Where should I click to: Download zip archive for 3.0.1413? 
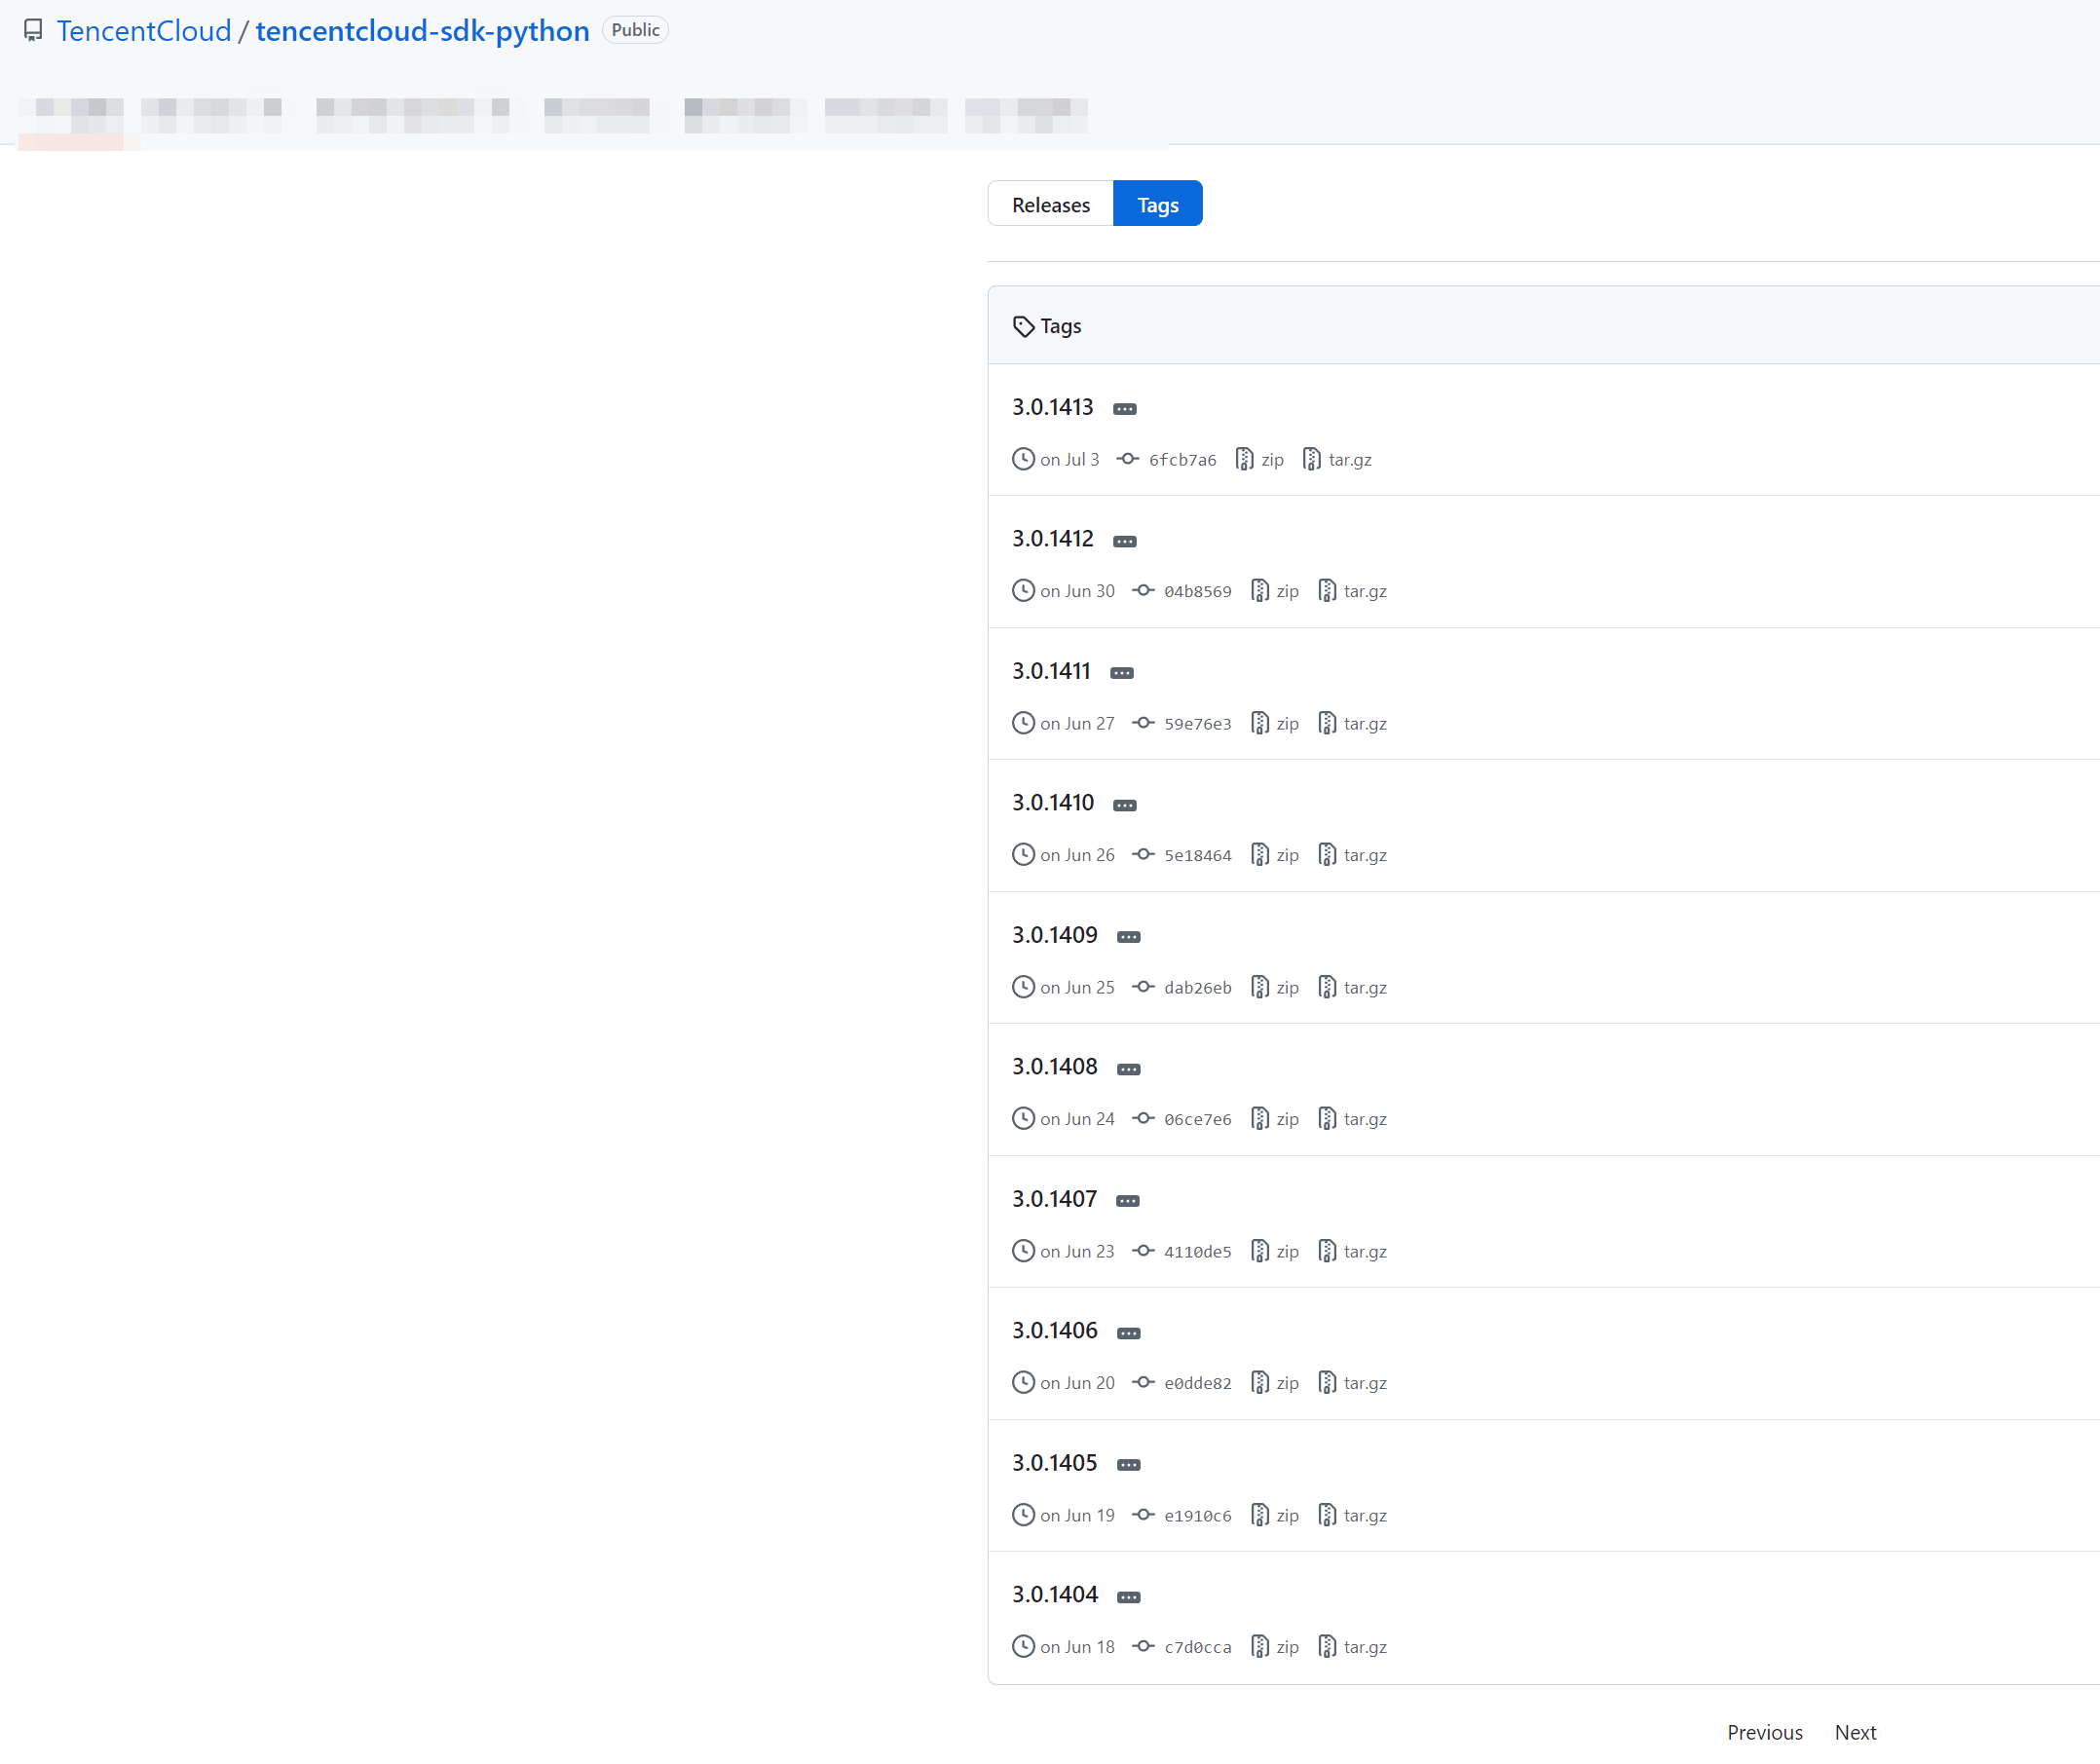tap(1271, 460)
